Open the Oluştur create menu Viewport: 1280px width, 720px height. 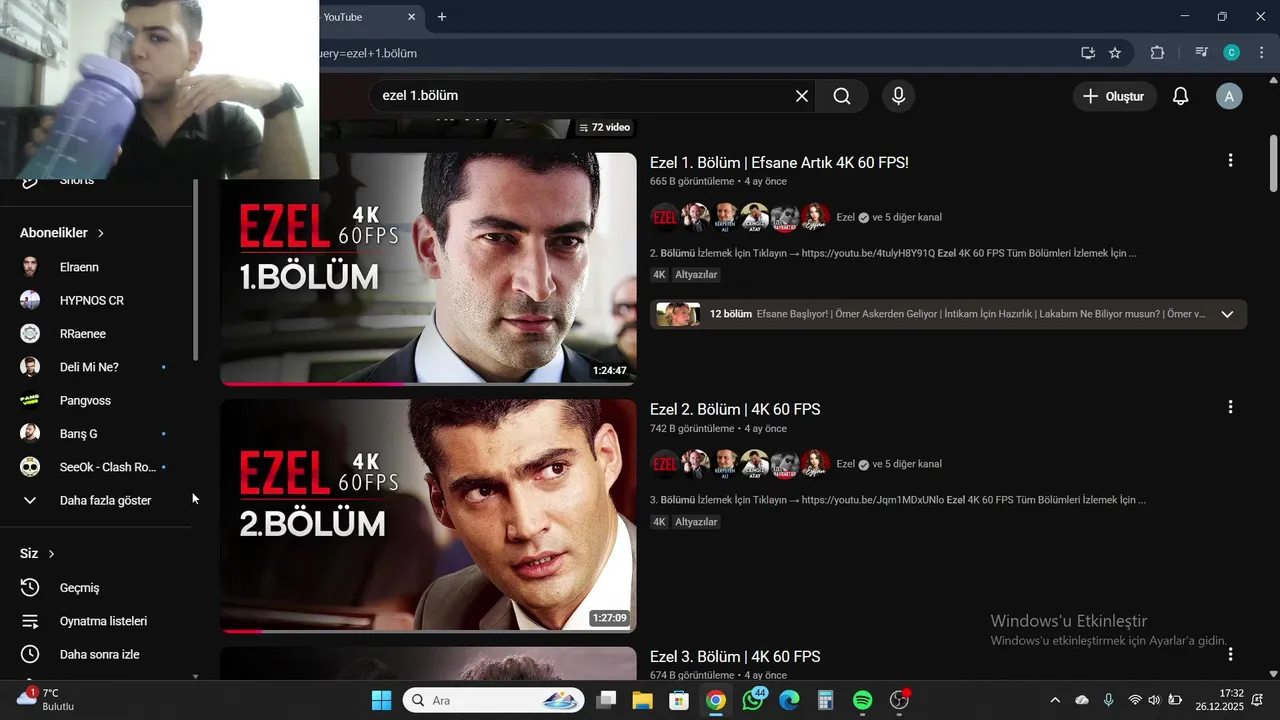[1114, 96]
